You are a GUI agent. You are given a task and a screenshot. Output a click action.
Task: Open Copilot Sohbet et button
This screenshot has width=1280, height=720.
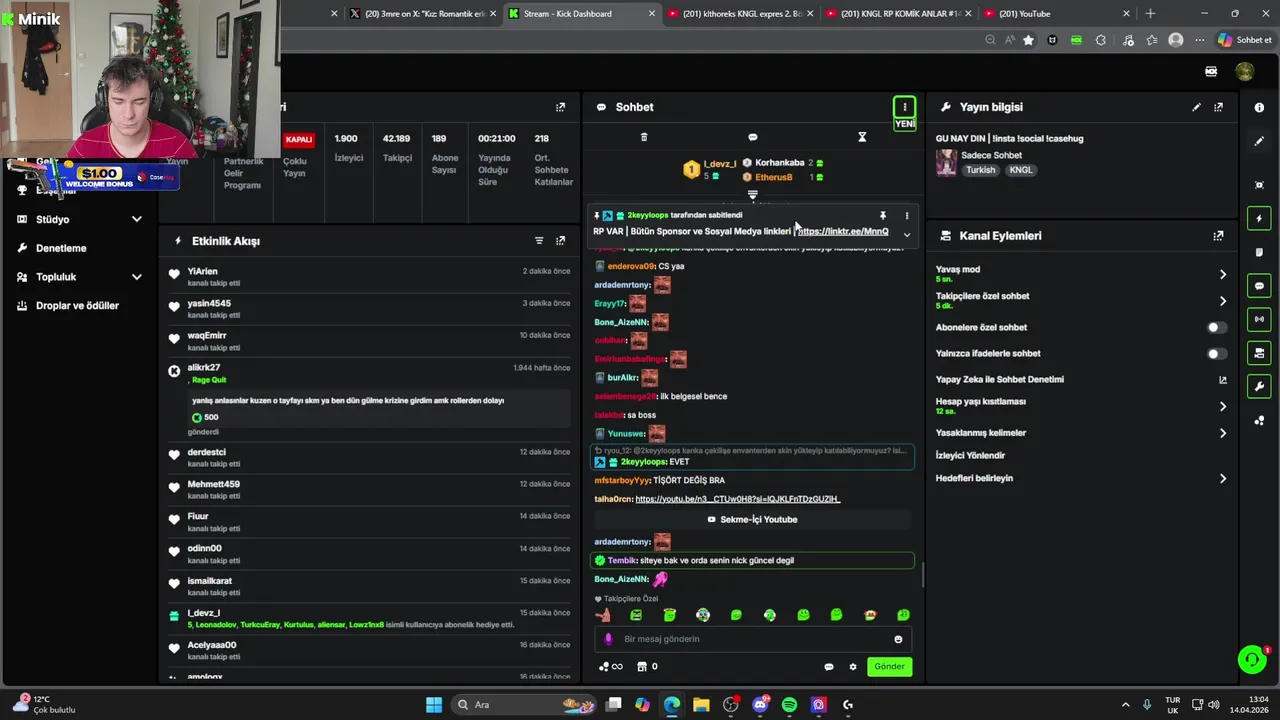coord(1245,40)
